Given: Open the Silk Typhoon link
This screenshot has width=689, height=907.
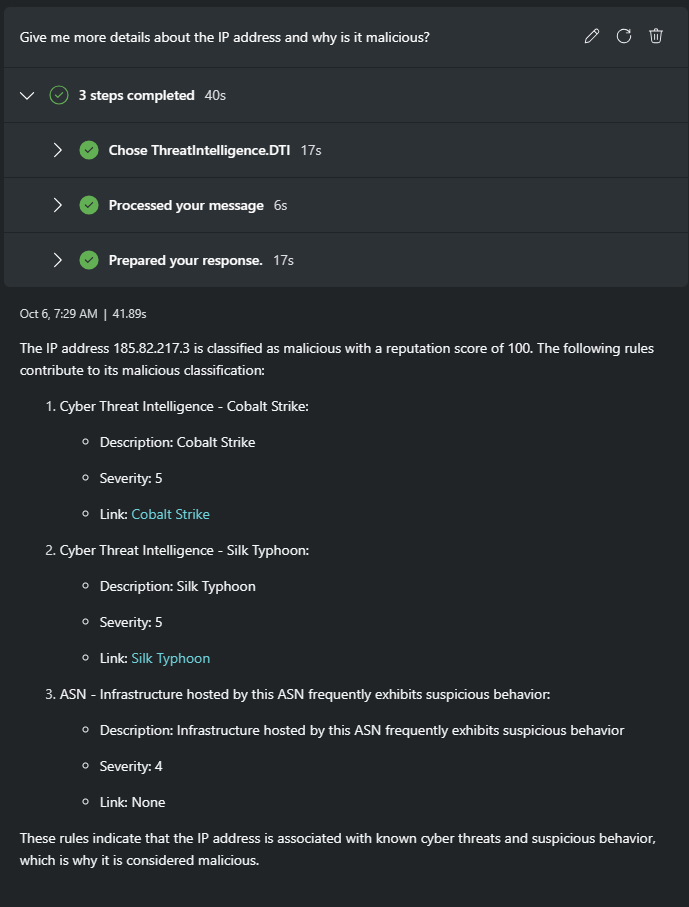Looking at the screenshot, I should tap(170, 658).
